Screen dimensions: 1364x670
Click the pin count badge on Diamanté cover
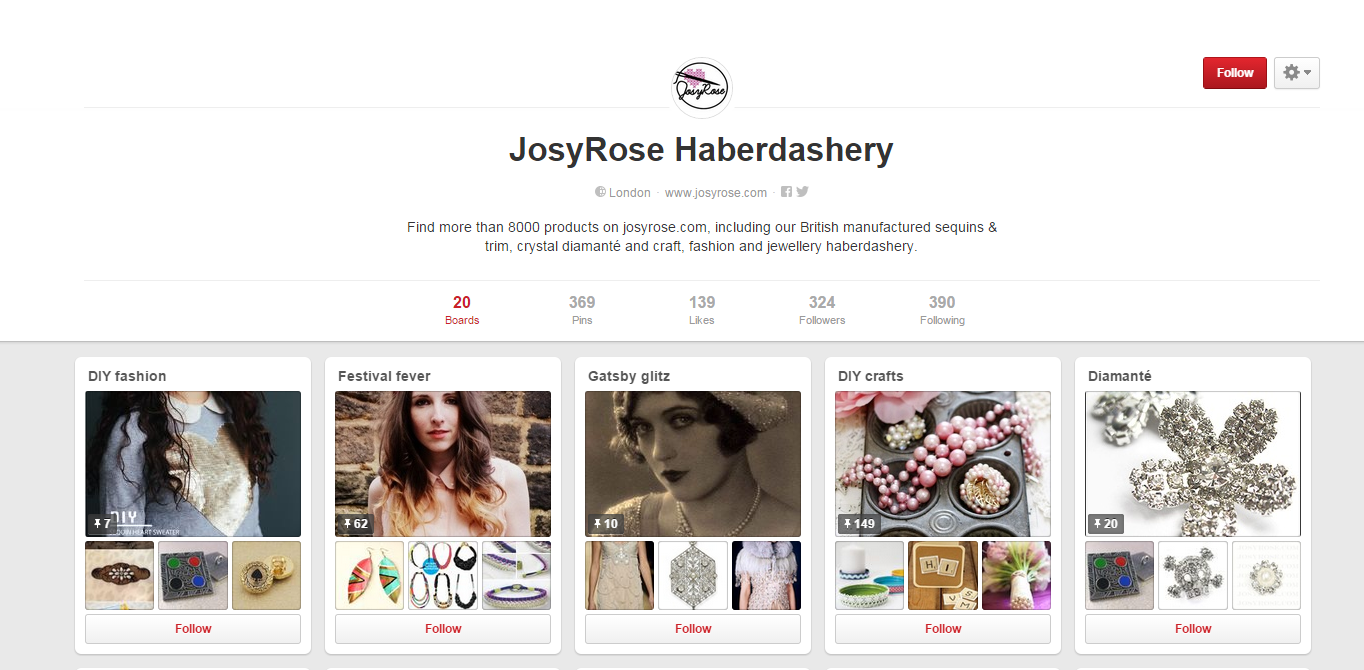click(x=1106, y=524)
